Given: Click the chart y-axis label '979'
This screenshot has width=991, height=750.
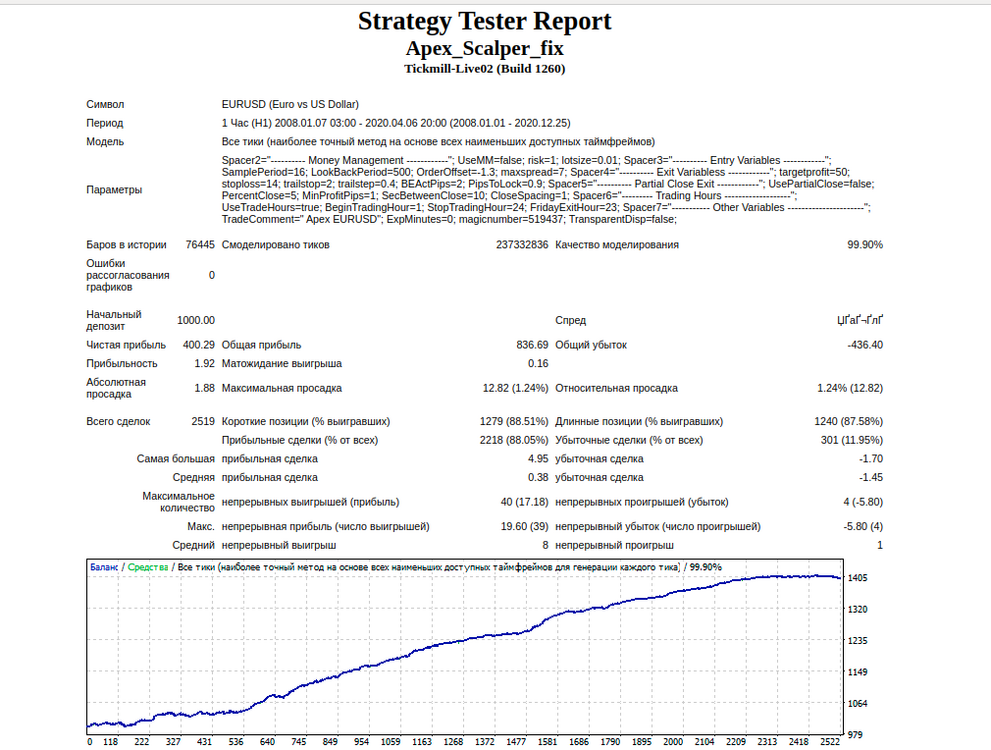Looking at the screenshot, I should pos(855,734).
